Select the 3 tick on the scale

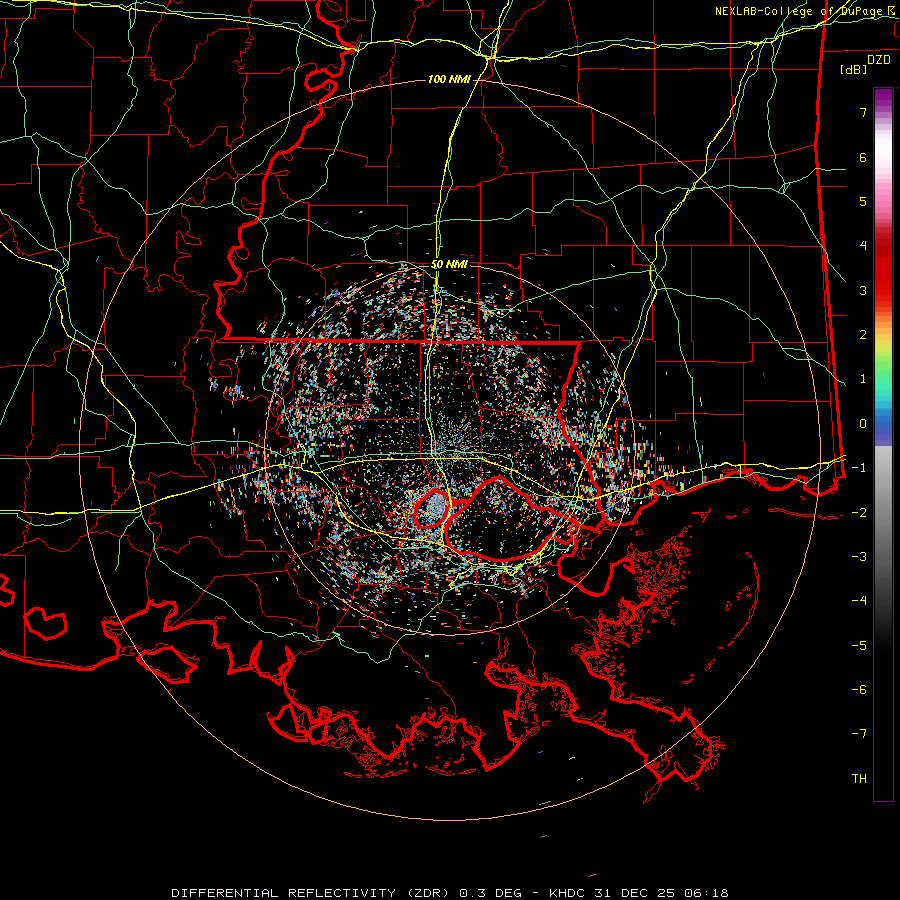coord(863,290)
